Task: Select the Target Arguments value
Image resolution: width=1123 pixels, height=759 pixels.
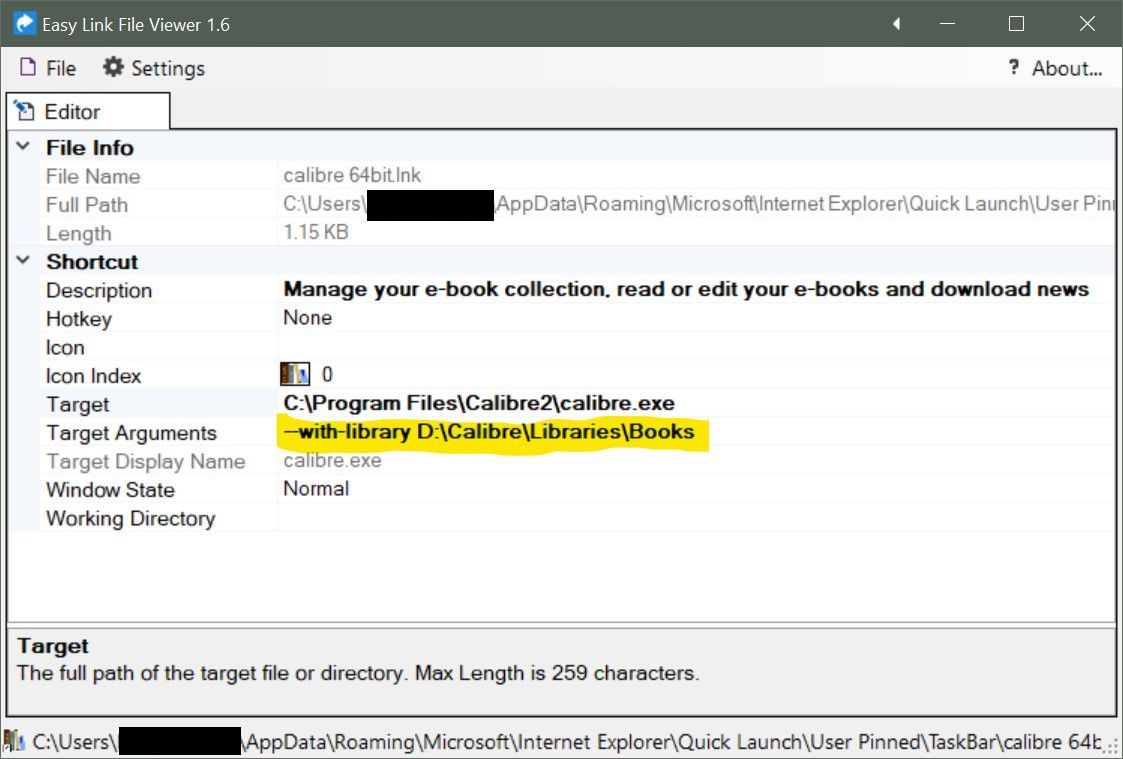Action: pos(488,432)
